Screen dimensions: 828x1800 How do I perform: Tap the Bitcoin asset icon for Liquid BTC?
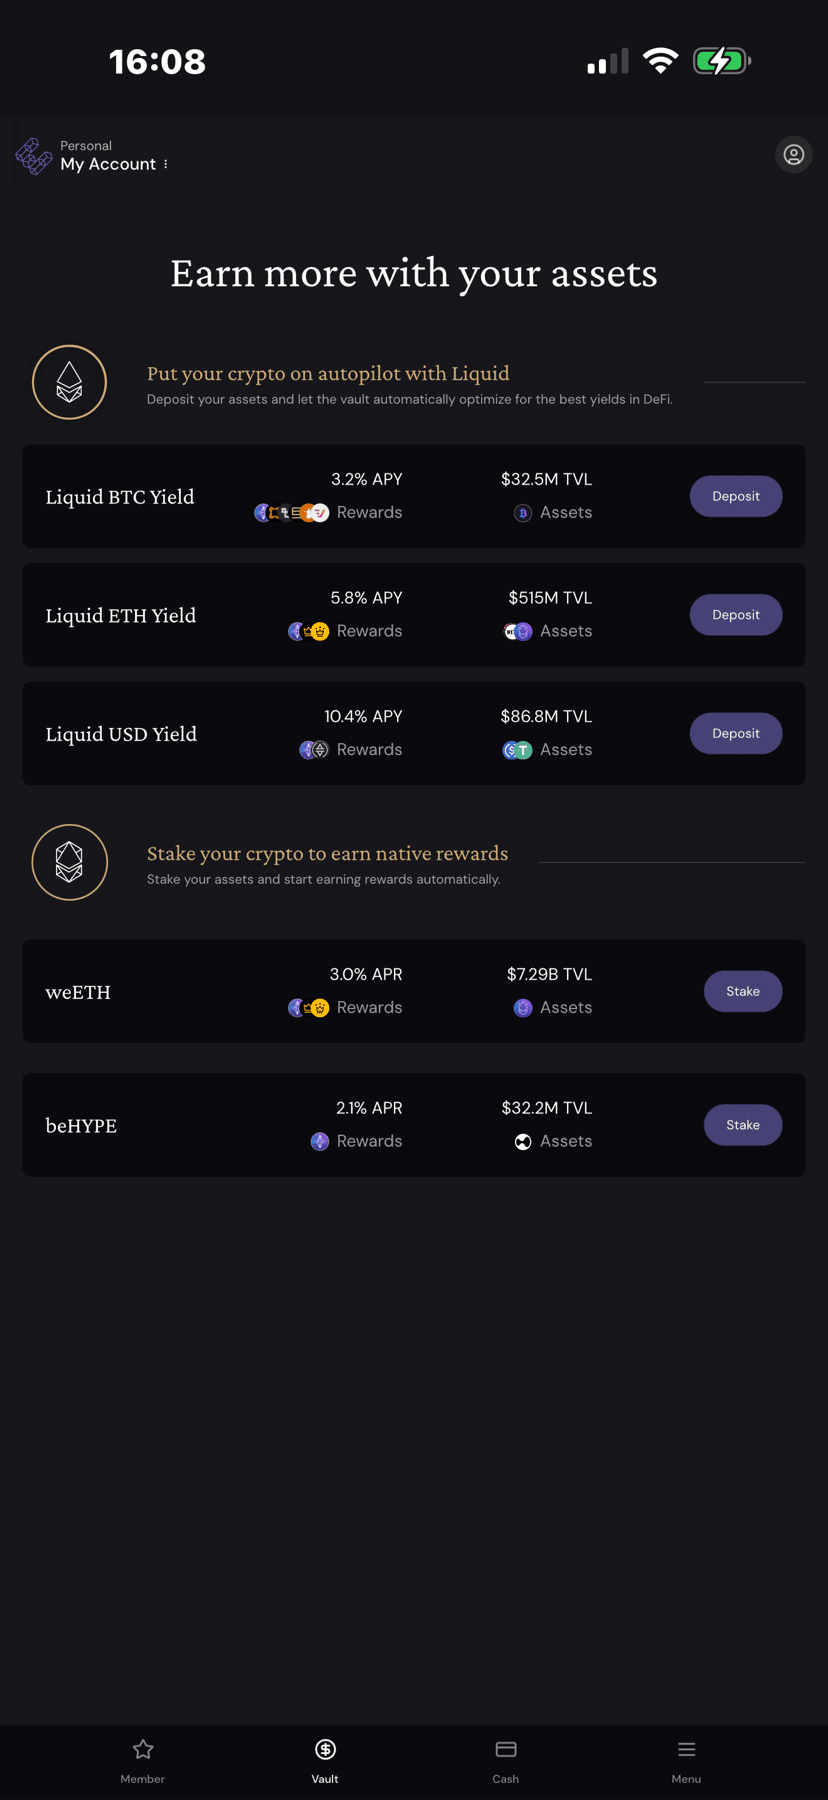tap(522, 513)
